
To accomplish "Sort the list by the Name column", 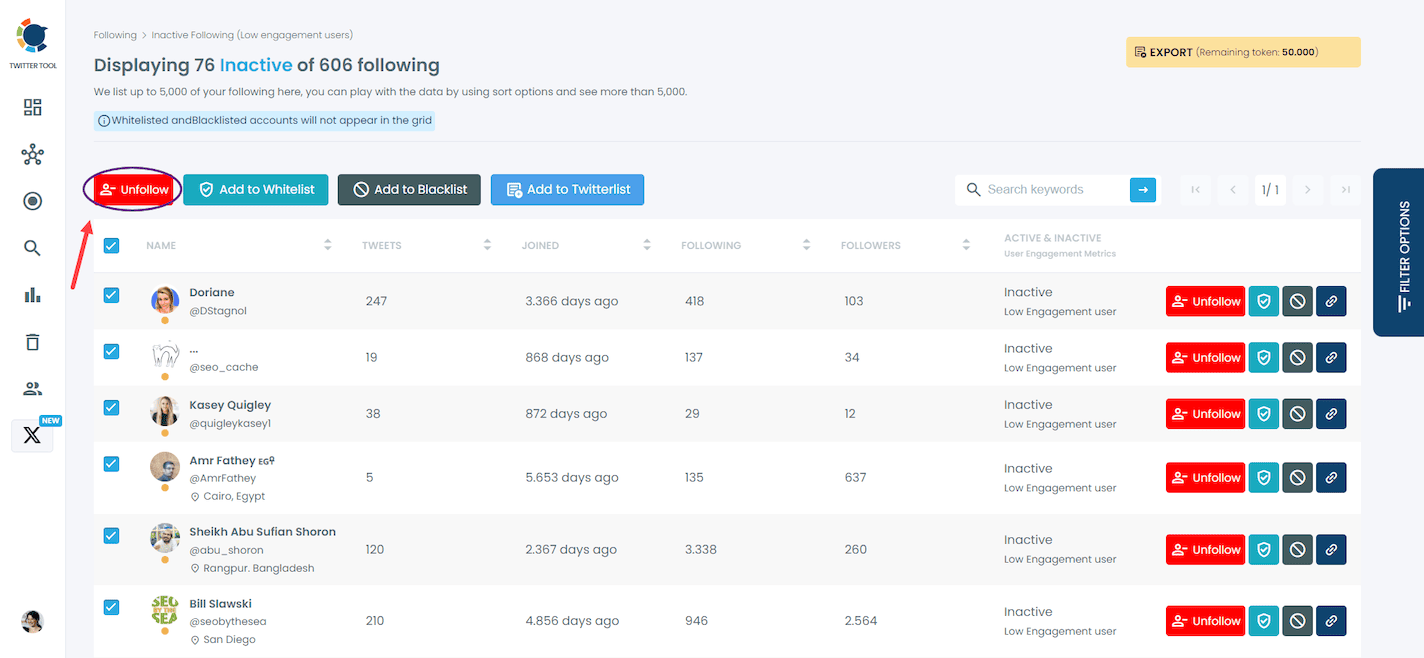I will point(327,245).
